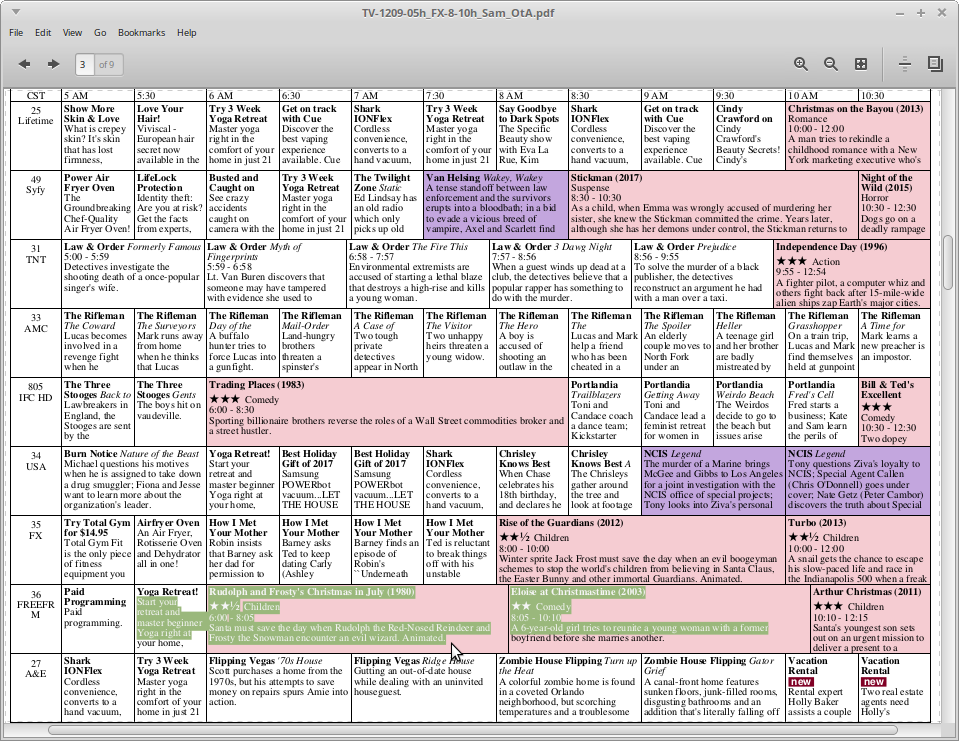The width and height of the screenshot is (959, 741).
Task: Maximize the PDF viewer window
Action: [x=920, y=13]
